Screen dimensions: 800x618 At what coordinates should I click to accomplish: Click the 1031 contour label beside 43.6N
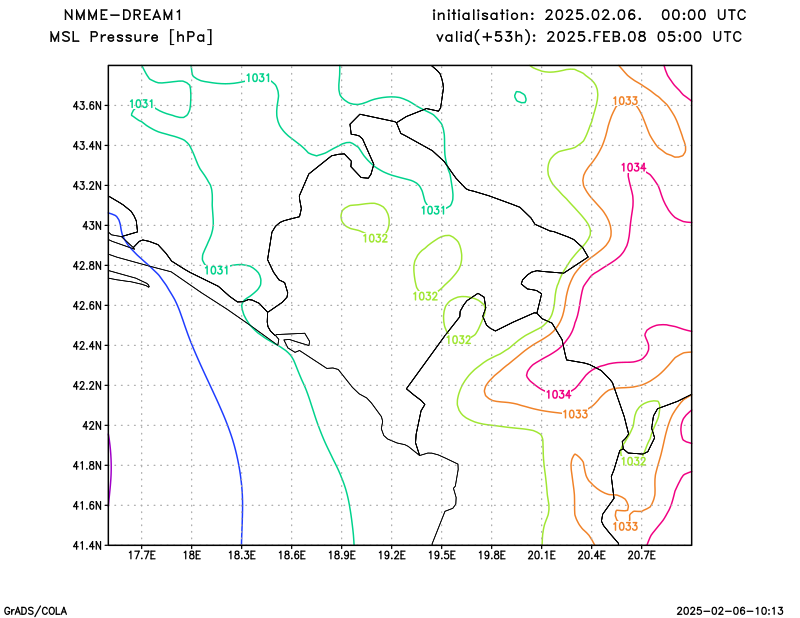pyautogui.click(x=141, y=104)
